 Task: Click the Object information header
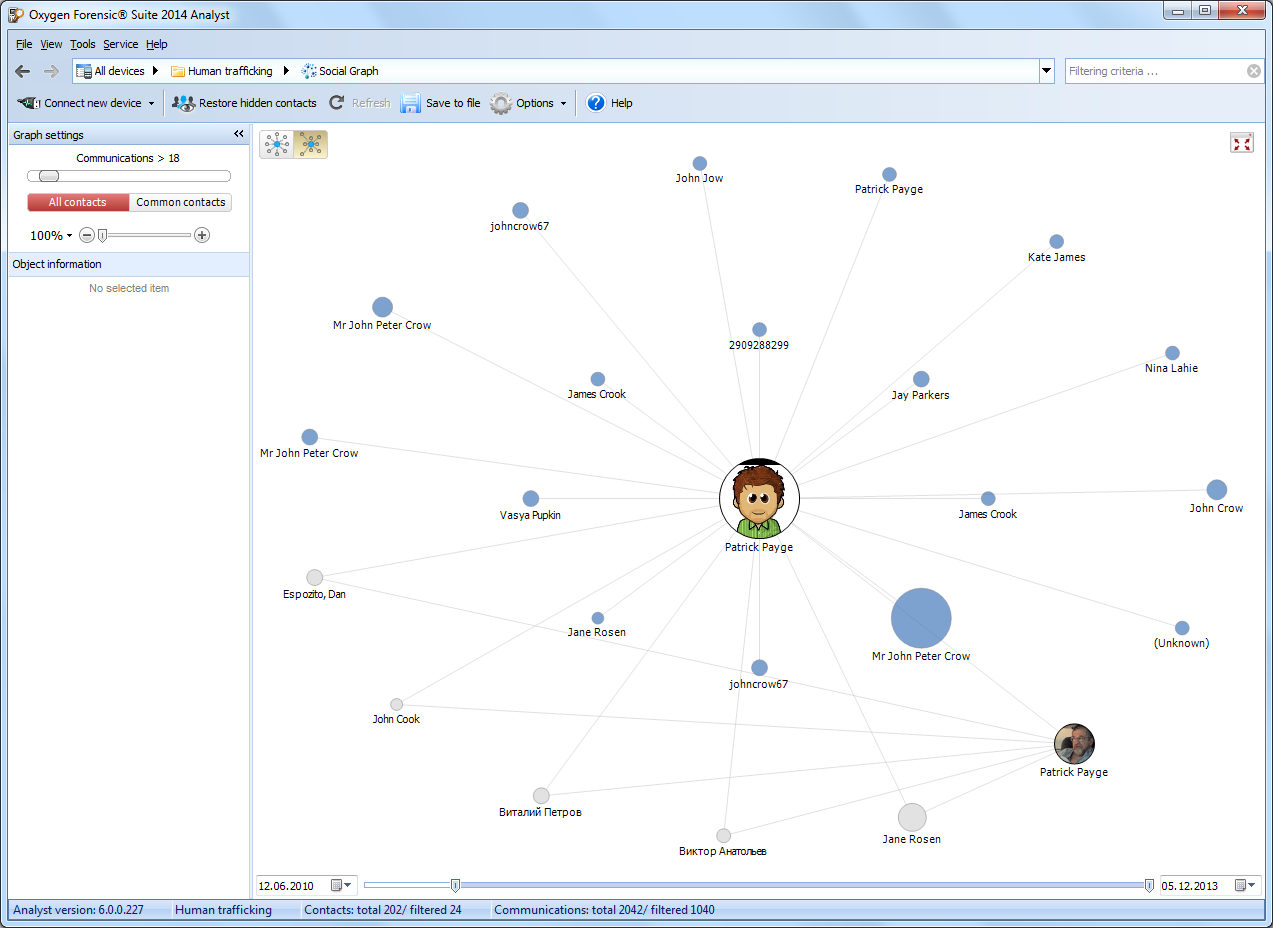pos(129,264)
